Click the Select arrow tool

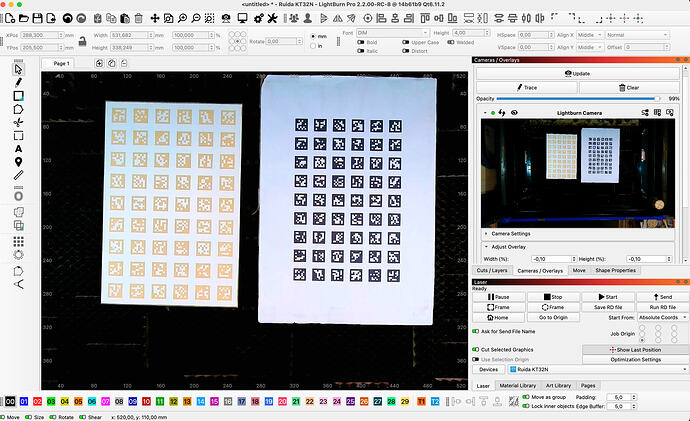point(18,69)
